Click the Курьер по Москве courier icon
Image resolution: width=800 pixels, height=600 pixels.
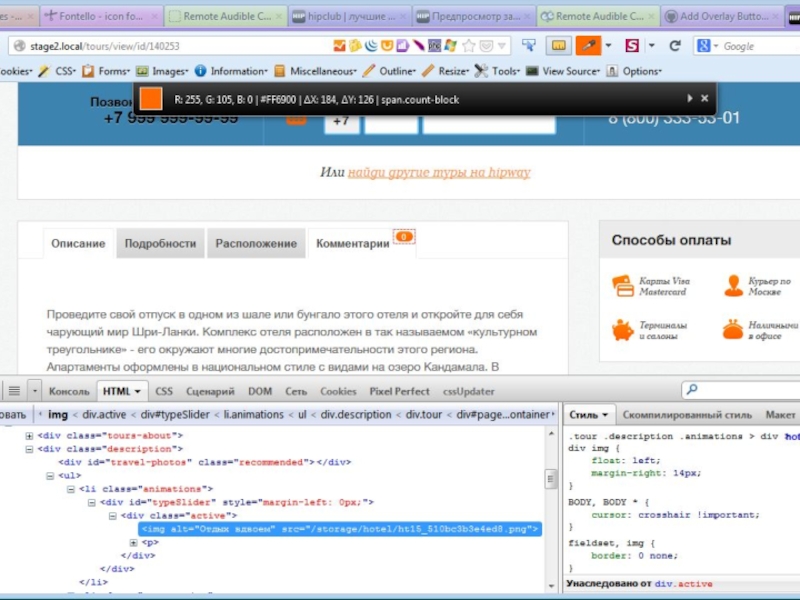[x=733, y=286]
